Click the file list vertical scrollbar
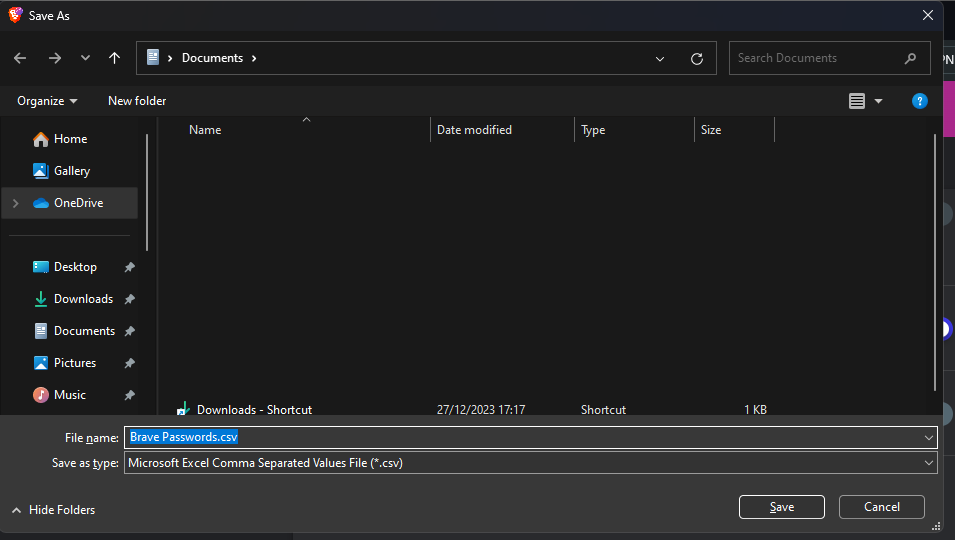This screenshot has height=540, width=955. tap(934, 263)
